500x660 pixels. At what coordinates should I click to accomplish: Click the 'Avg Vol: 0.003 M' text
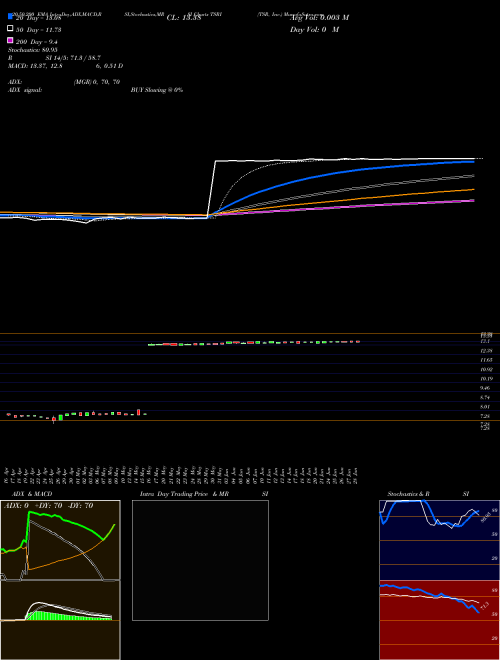[319, 18]
